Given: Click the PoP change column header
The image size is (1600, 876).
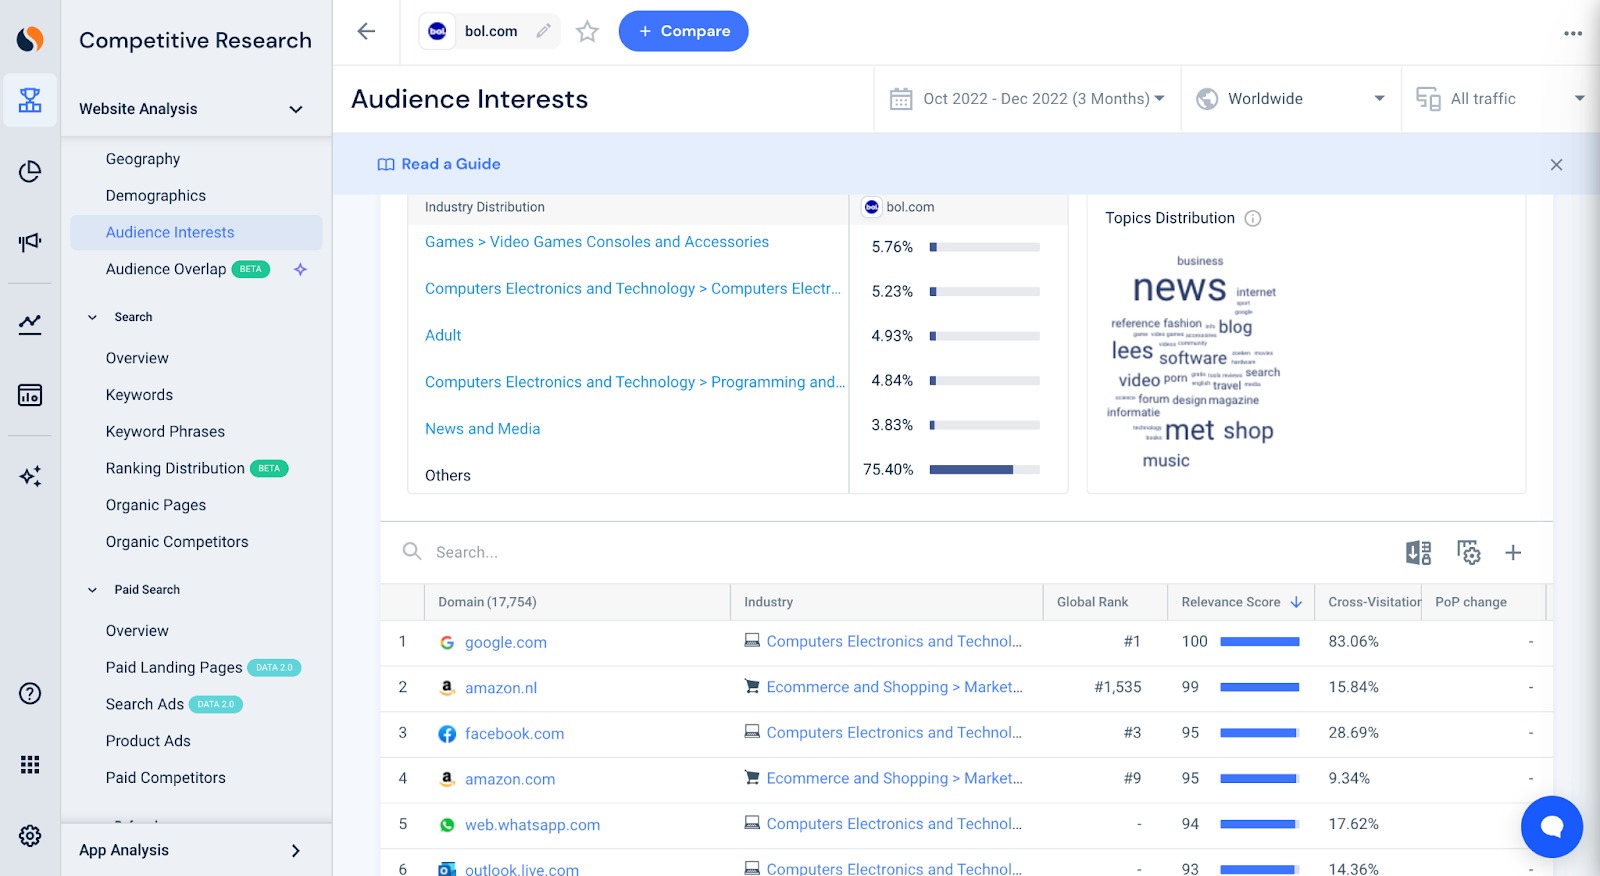Looking at the screenshot, I should click(1470, 602).
